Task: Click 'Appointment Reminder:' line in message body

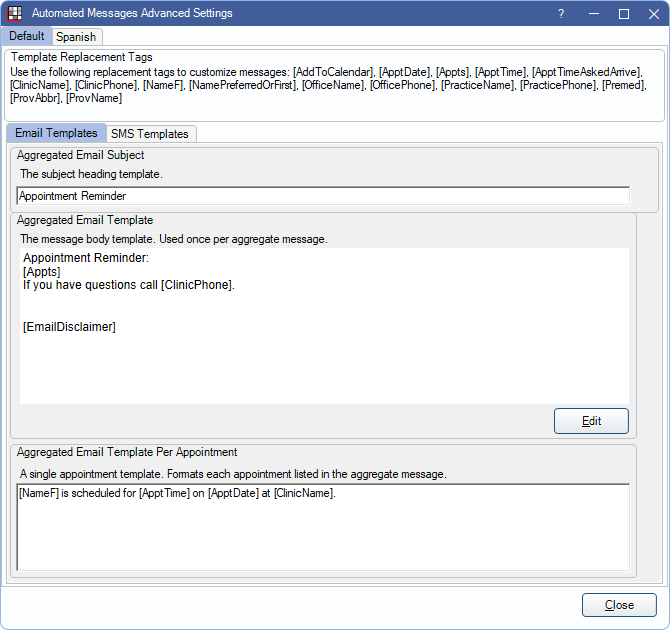Action: click(x=86, y=259)
